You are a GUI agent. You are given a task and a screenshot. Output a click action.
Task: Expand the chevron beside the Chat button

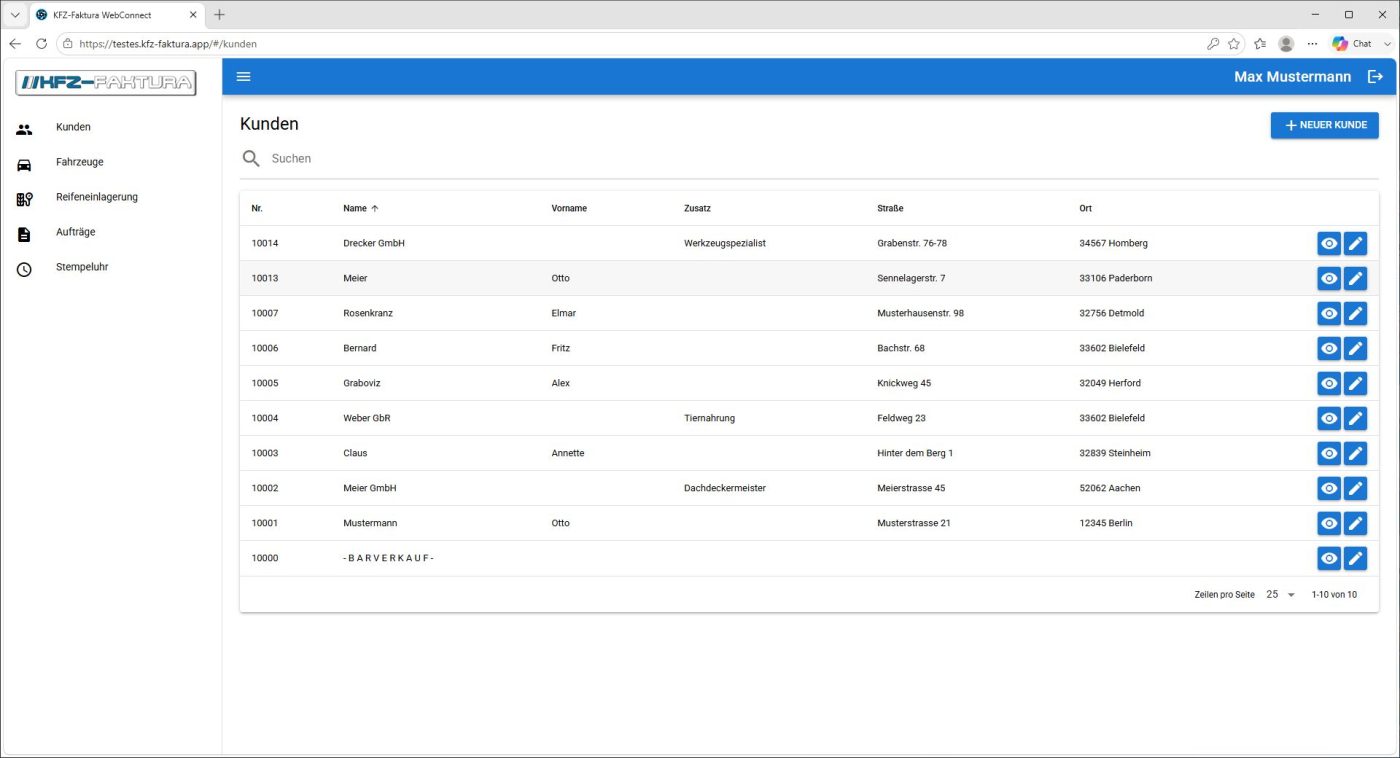pyautogui.click(x=1387, y=44)
